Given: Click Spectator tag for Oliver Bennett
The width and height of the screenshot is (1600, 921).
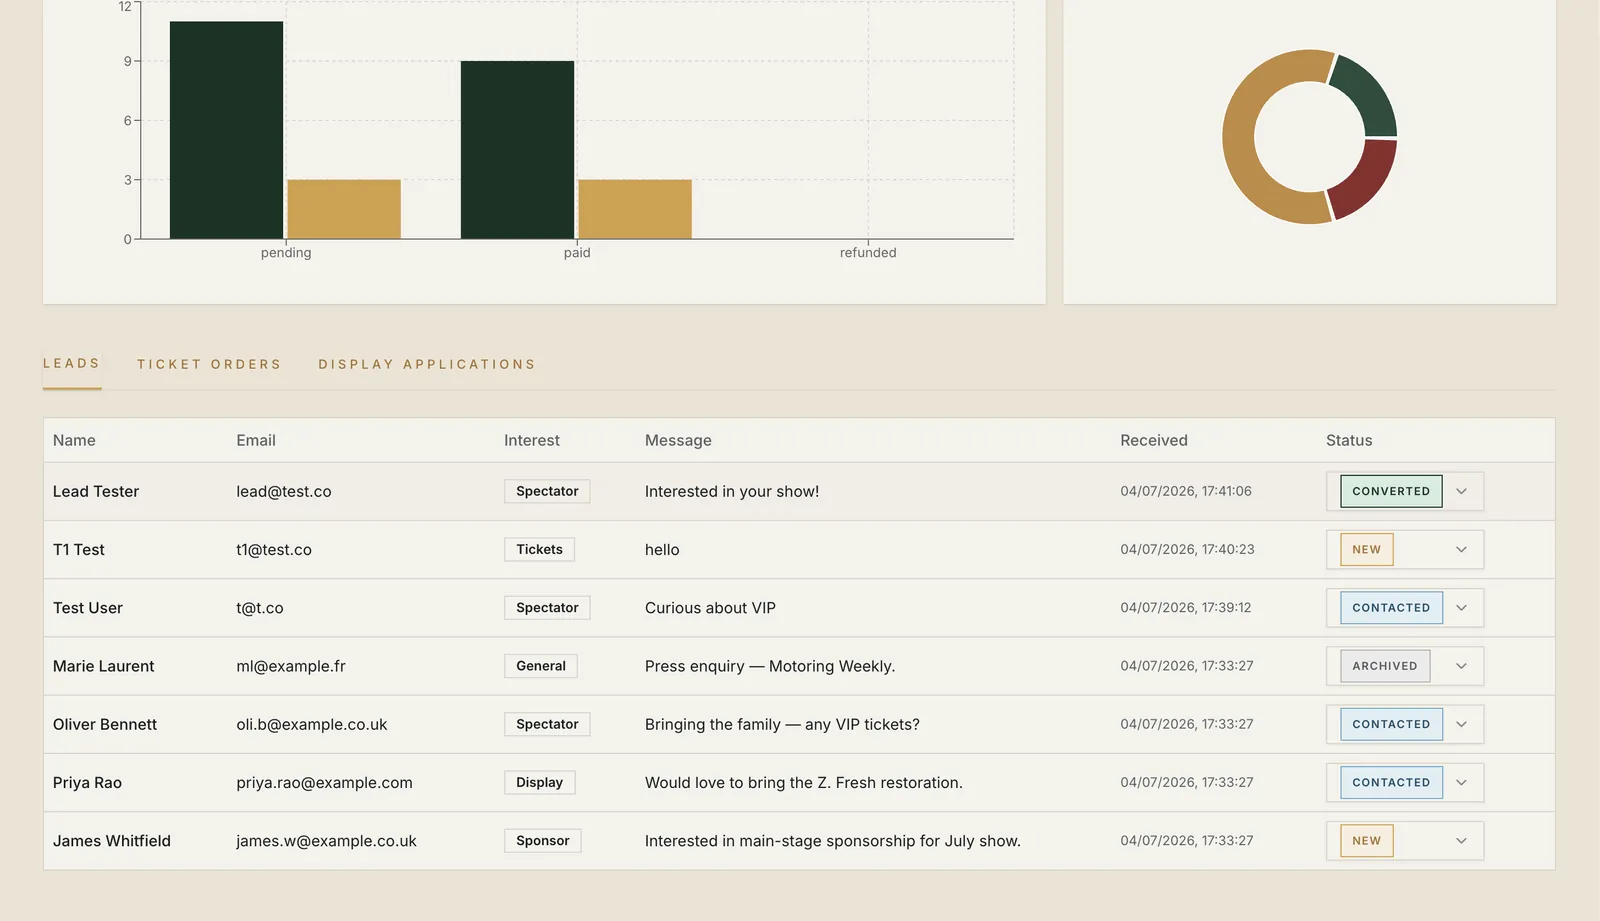Looking at the screenshot, I should point(547,724).
